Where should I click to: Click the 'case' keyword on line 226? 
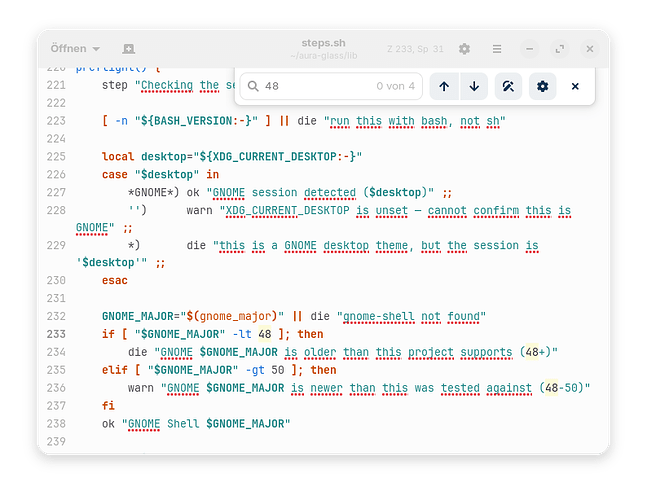pos(115,175)
